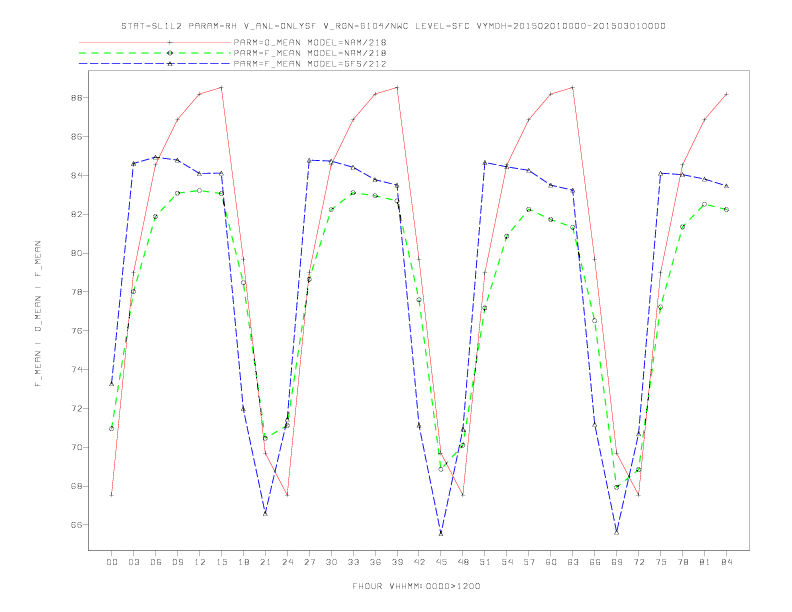Click the x-axis forecast hour label 48
This screenshot has height=612, width=792.
point(463,562)
